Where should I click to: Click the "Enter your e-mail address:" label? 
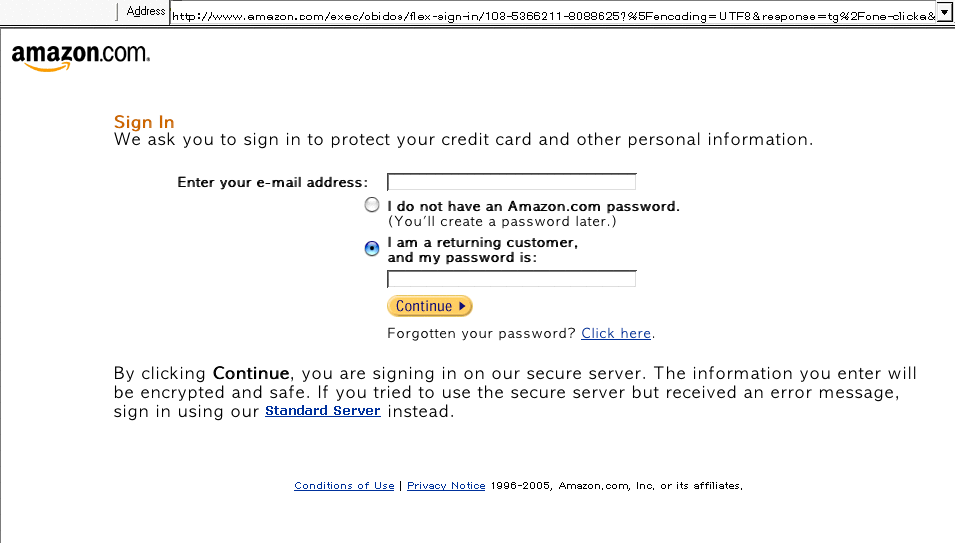(x=272, y=182)
